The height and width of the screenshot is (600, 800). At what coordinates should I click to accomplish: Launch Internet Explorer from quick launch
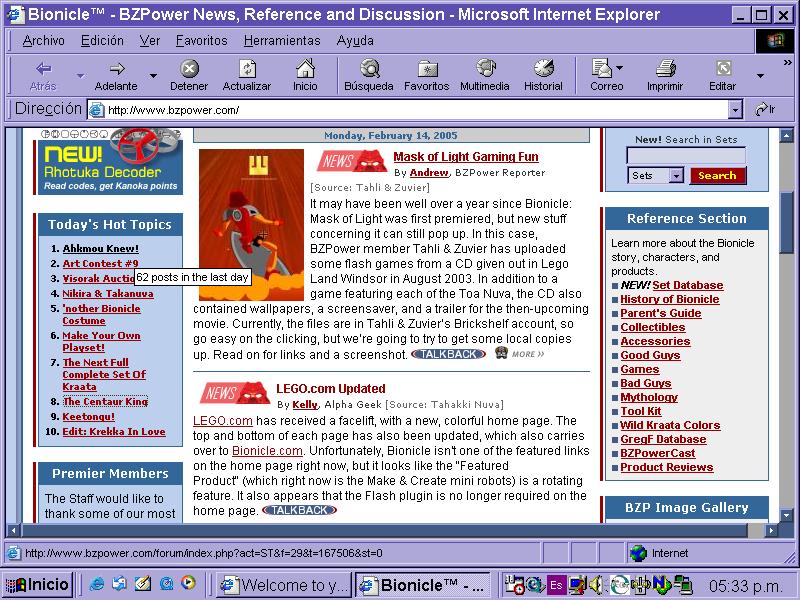pyautogui.click(x=96, y=584)
